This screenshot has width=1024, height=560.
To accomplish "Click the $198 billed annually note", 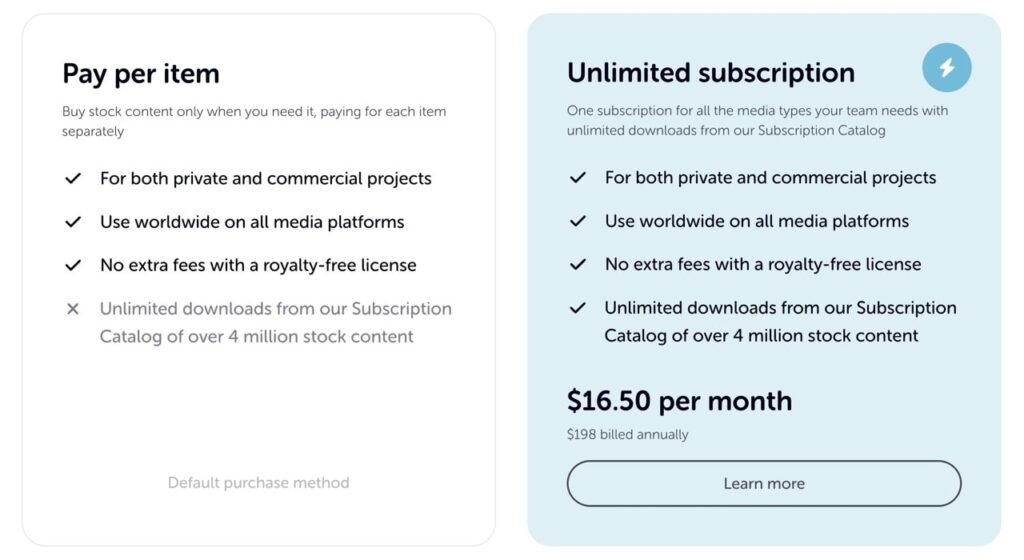I will point(628,435).
